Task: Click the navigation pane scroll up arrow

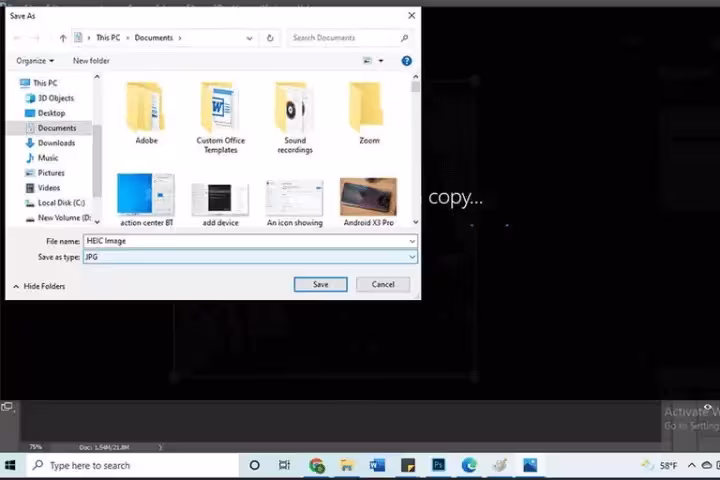Action: point(97,77)
